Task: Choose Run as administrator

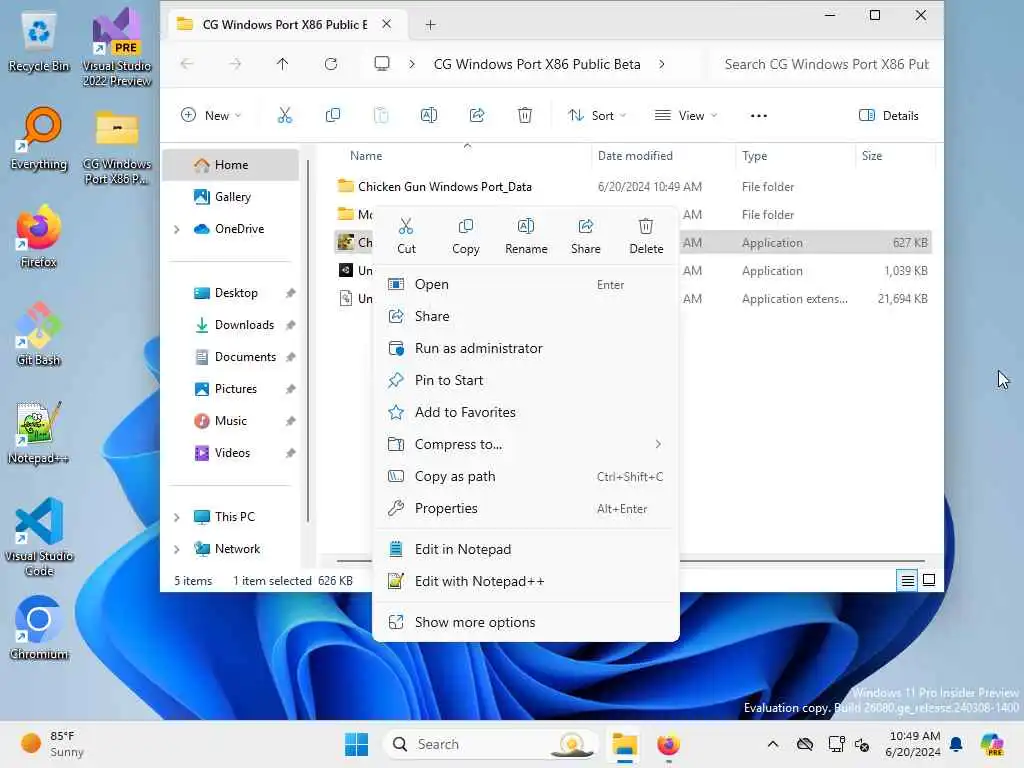Action: [526, 349]
